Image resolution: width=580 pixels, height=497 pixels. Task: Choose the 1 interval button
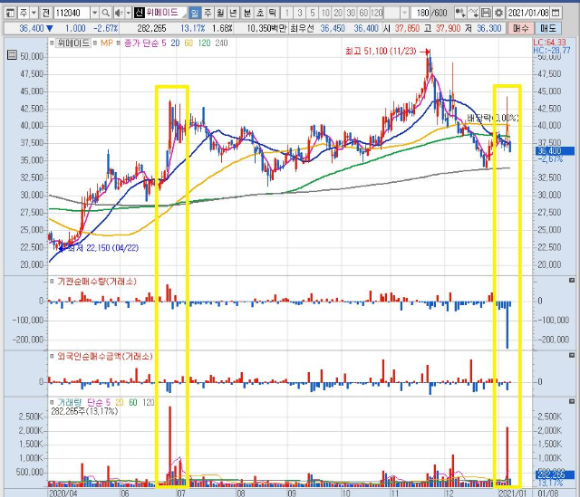pos(287,13)
